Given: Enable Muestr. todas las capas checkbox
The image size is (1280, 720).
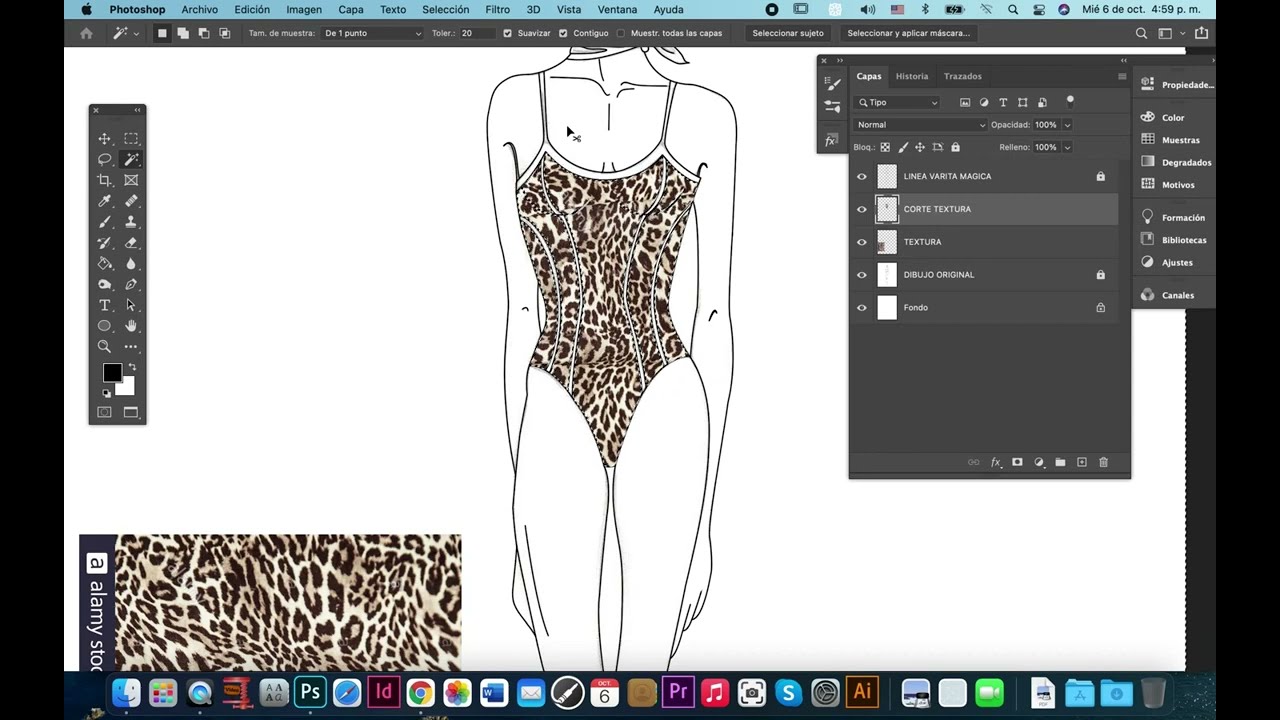Looking at the screenshot, I should (621, 33).
